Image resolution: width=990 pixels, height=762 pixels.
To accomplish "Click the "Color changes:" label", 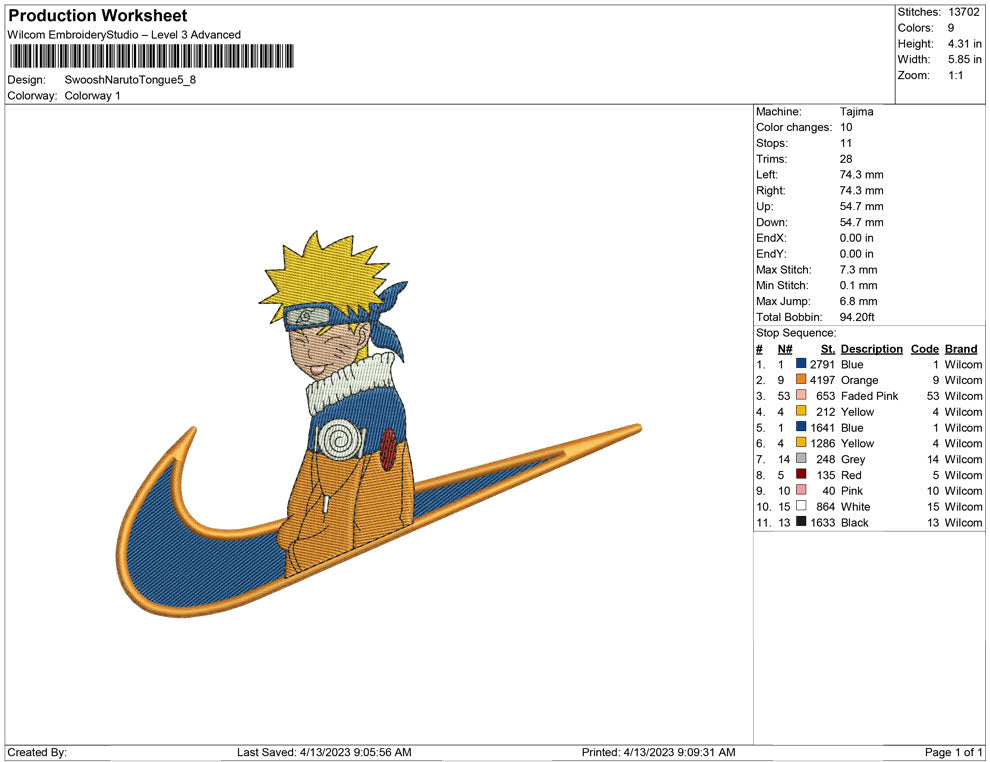I will [x=794, y=128].
